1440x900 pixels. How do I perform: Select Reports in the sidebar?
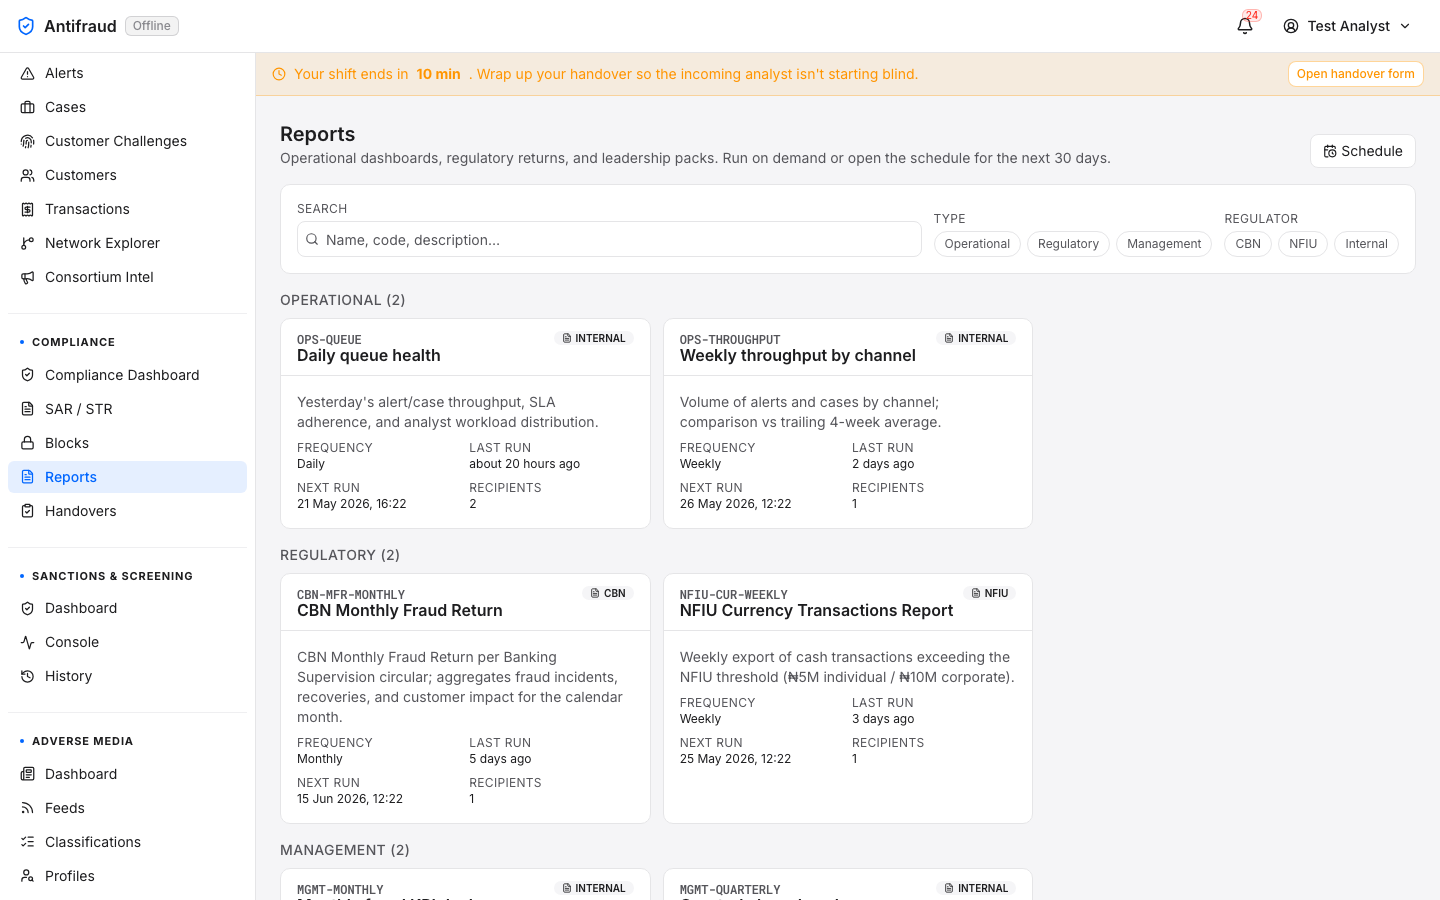[127, 477]
